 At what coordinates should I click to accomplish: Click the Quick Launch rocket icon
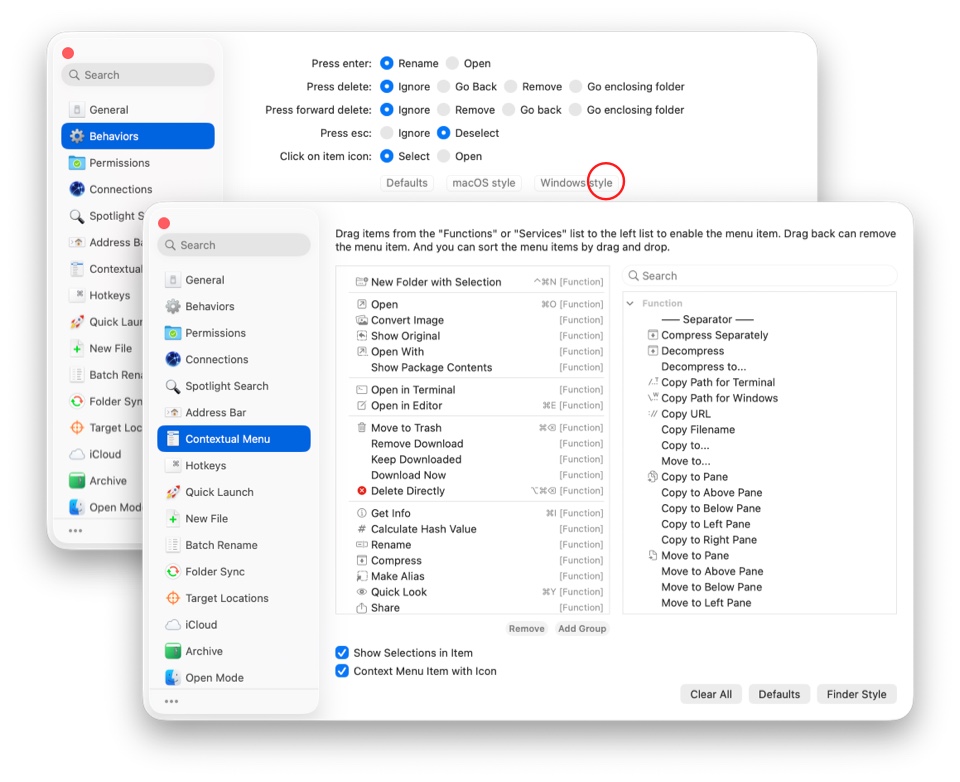[173, 492]
